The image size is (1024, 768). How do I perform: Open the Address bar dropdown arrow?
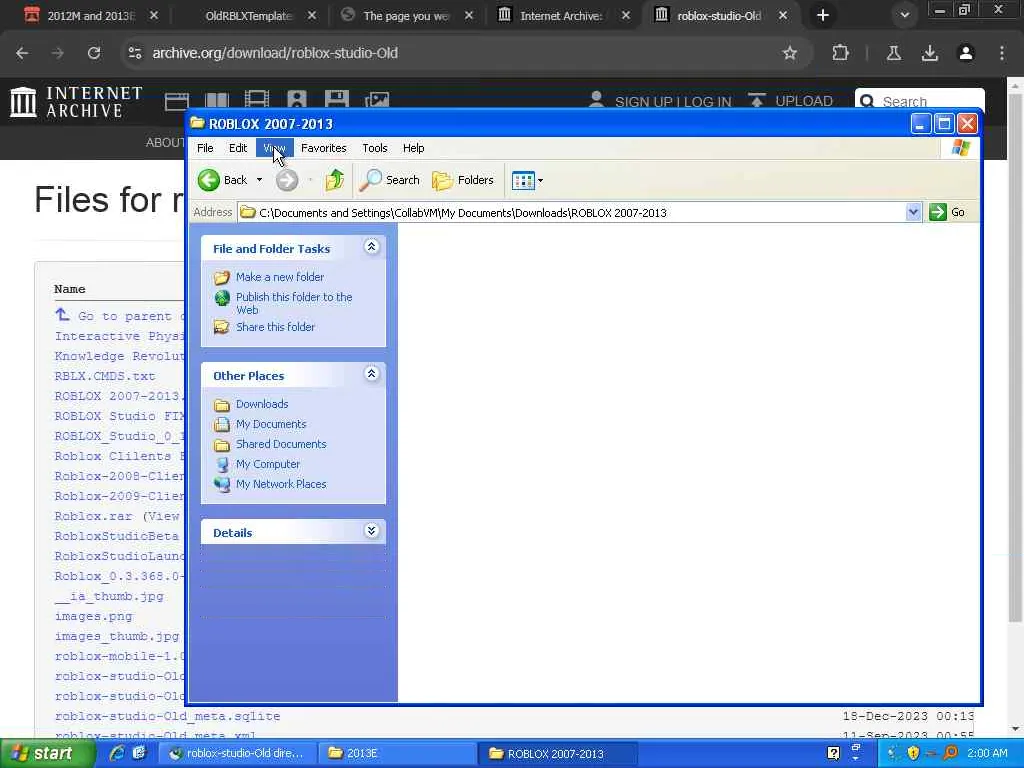(913, 212)
